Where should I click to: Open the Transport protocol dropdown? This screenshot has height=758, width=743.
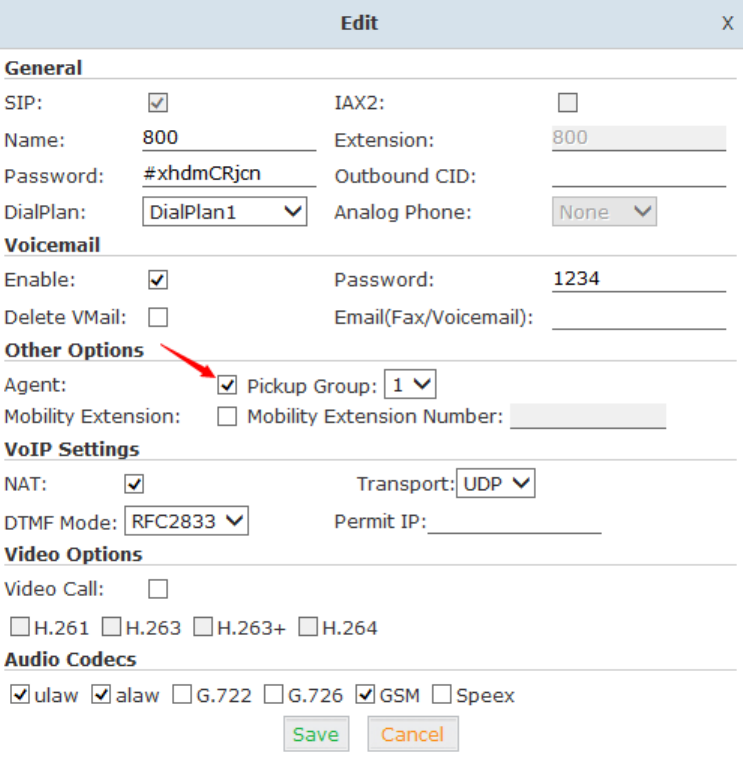(x=496, y=484)
